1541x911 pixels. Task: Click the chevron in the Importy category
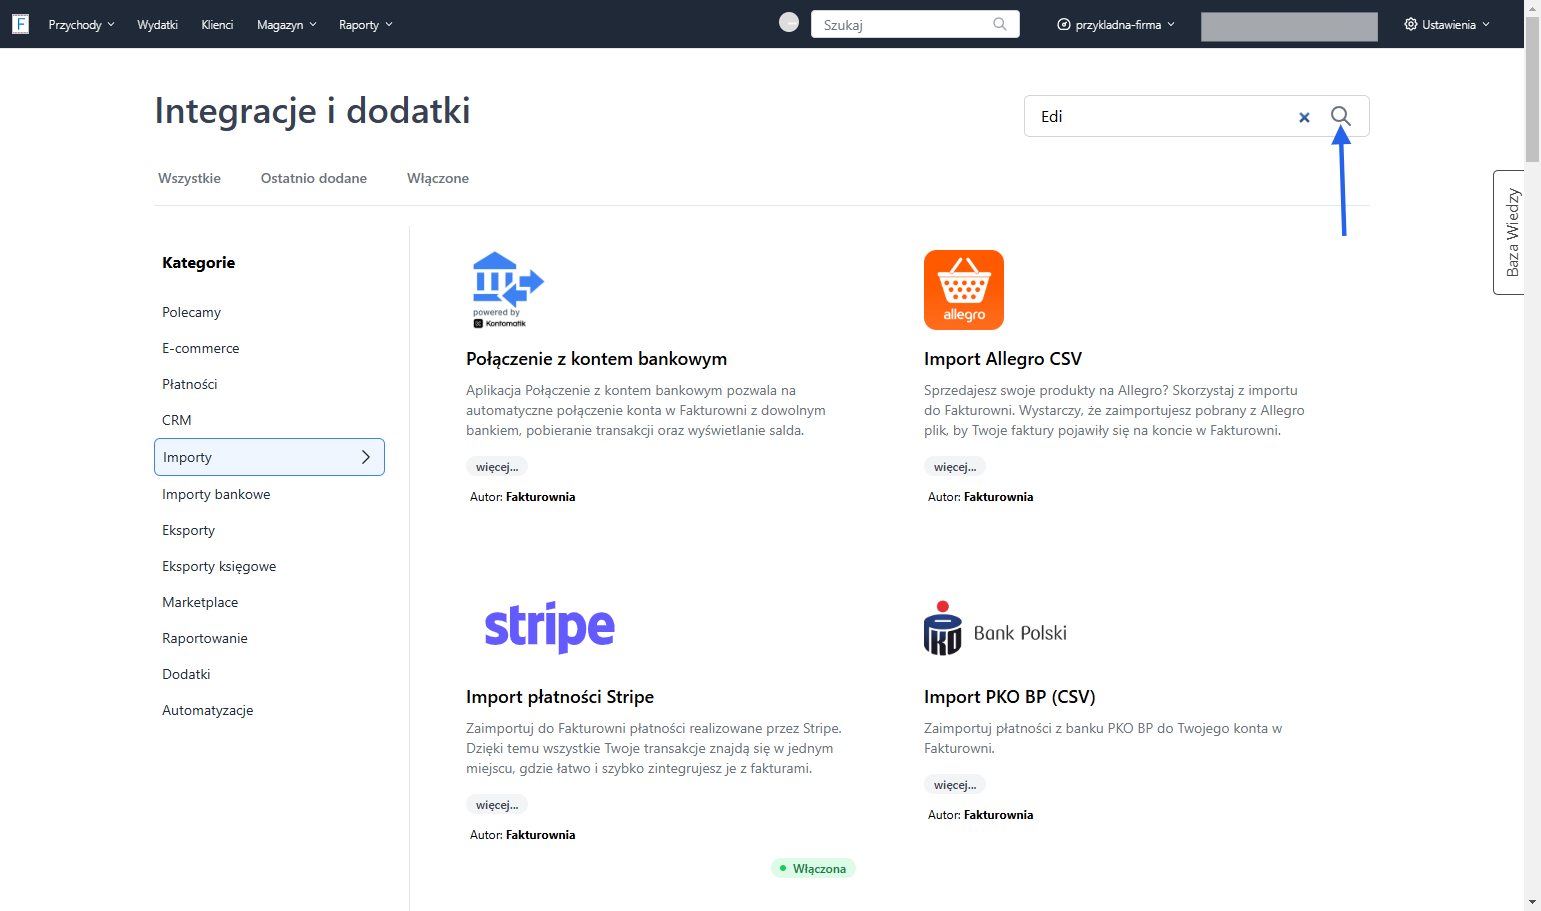pos(366,457)
